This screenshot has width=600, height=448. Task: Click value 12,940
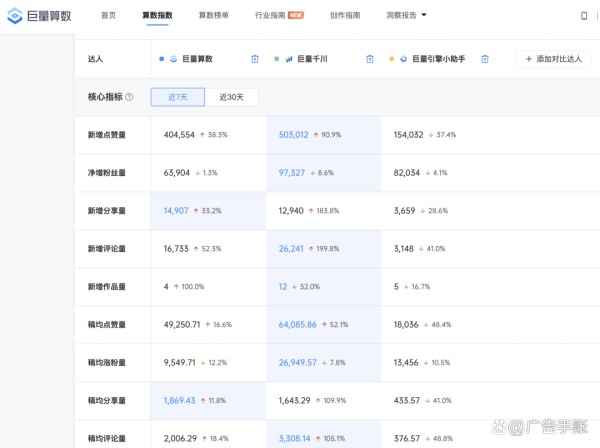pos(291,211)
